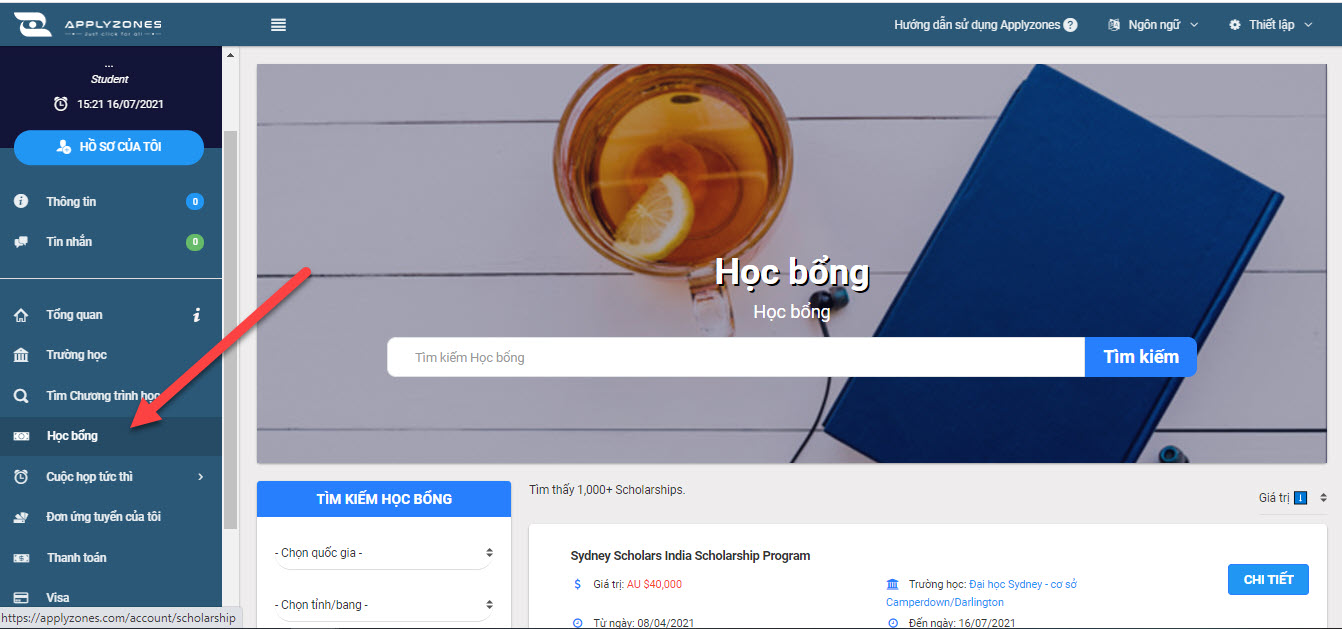Click the Tìm kiếm Học bổng search field
Image resolution: width=1342 pixels, height=629 pixels.
click(736, 357)
